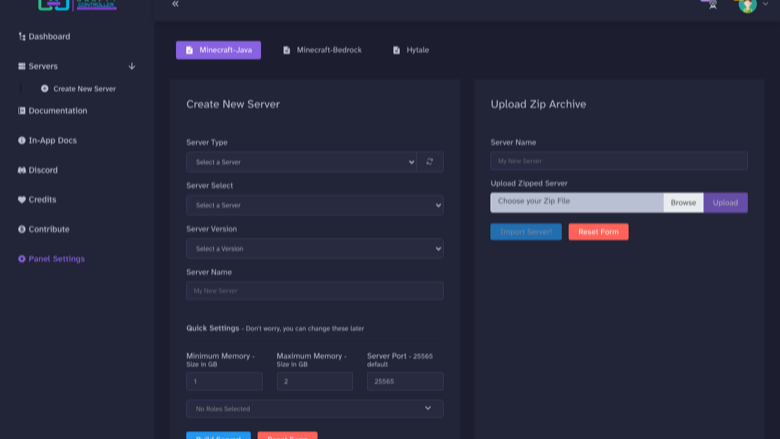Focus Server Name field in Create New Server
This screenshot has height=439, width=780.
(x=315, y=291)
